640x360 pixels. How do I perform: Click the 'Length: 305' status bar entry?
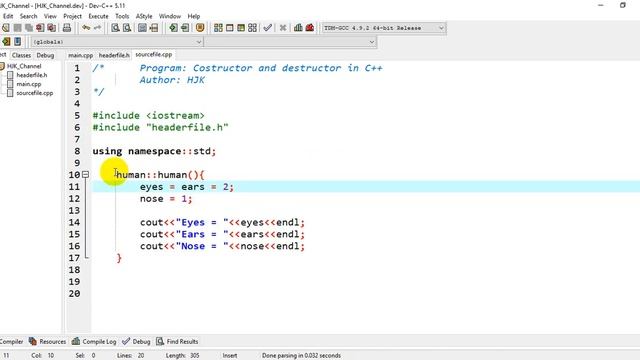[182, 356]
